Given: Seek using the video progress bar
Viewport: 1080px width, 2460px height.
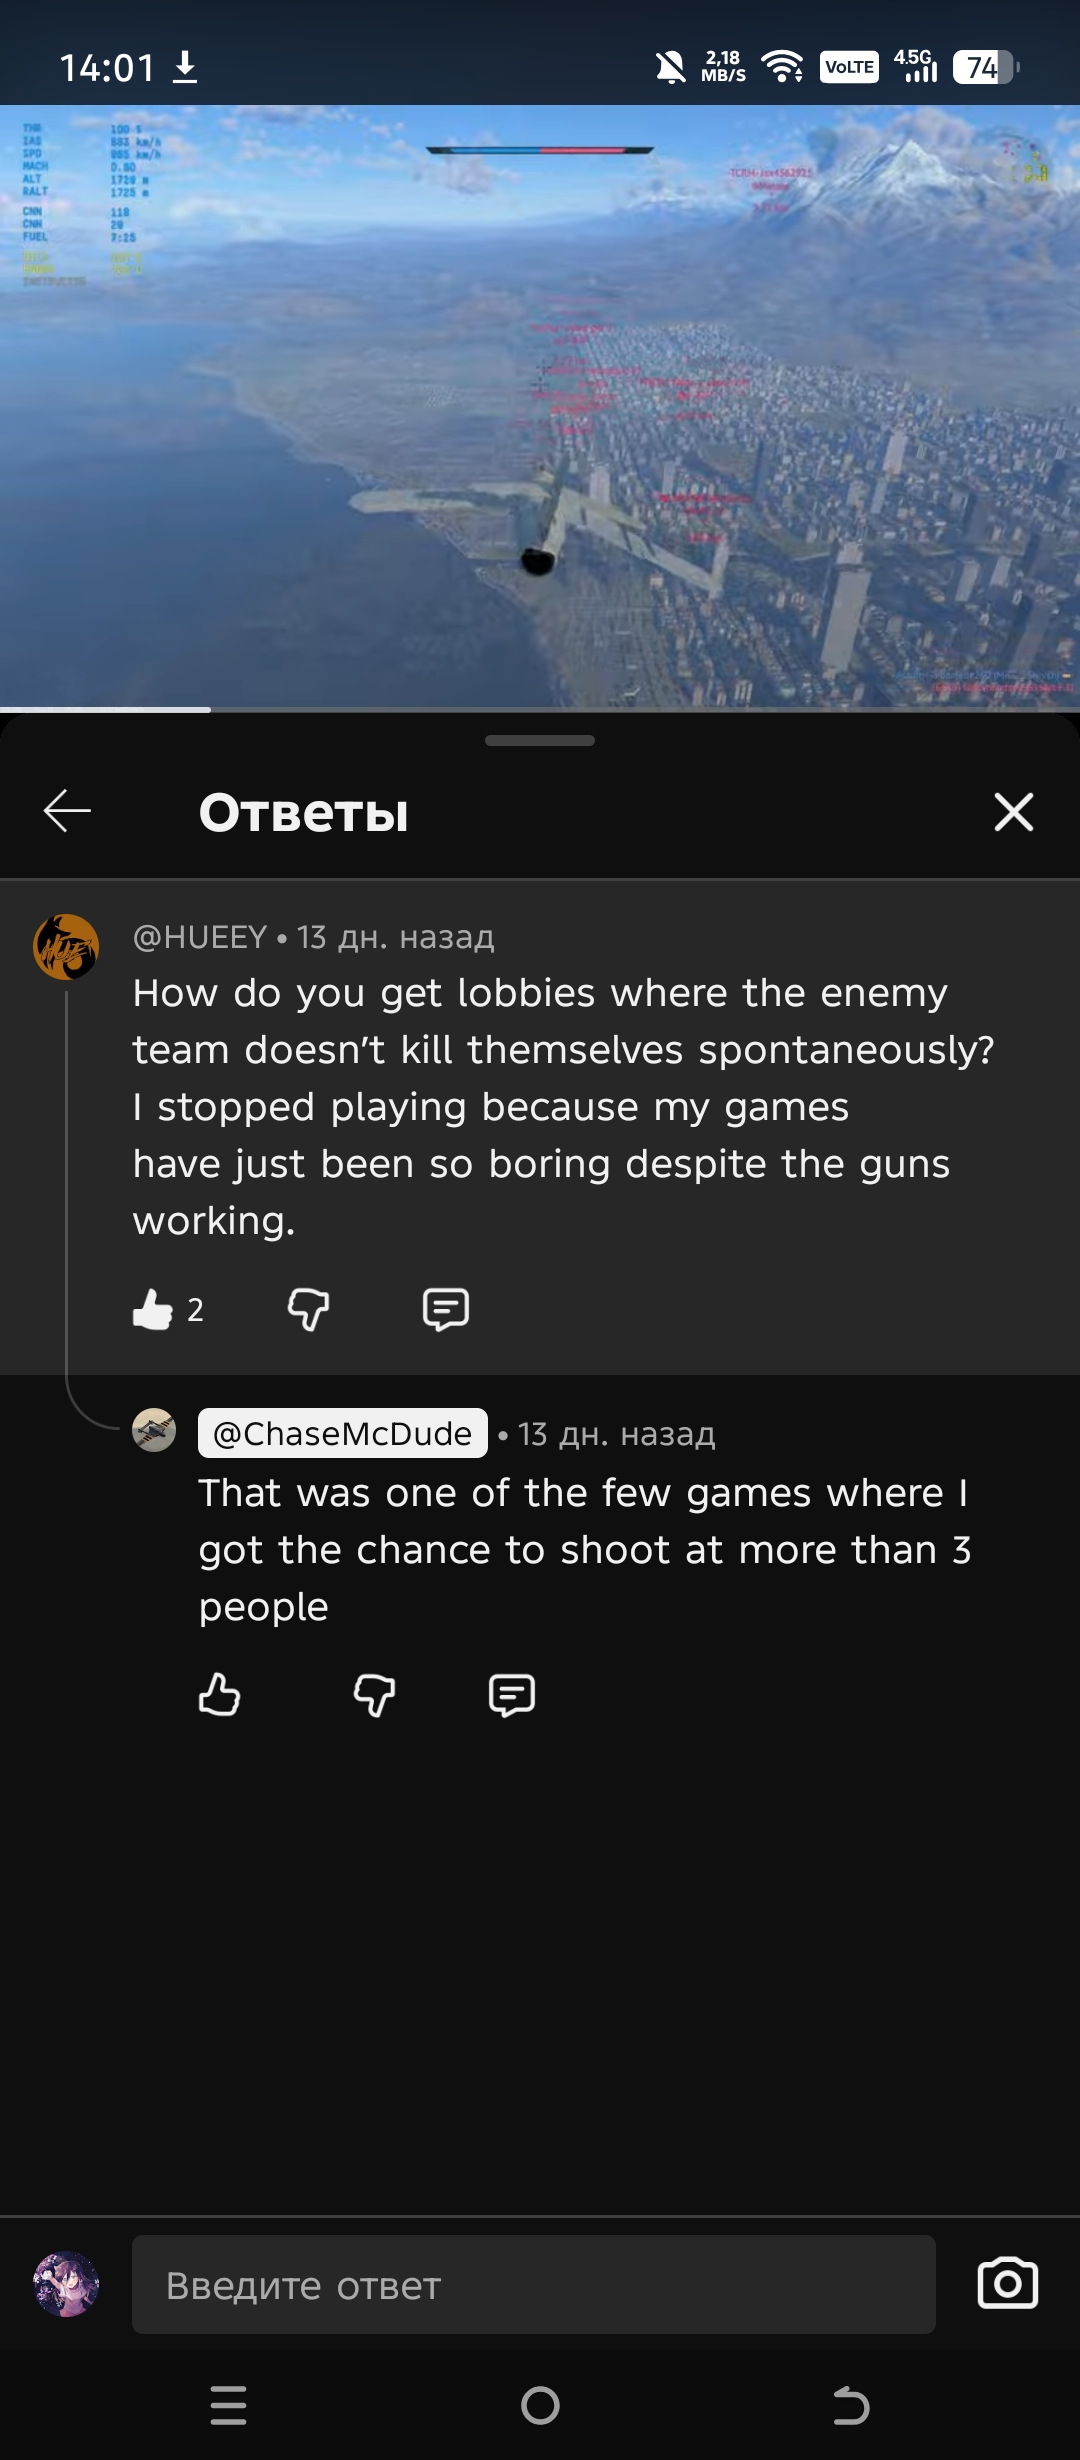Looking at the screenshot, I should tap(540, 709).
